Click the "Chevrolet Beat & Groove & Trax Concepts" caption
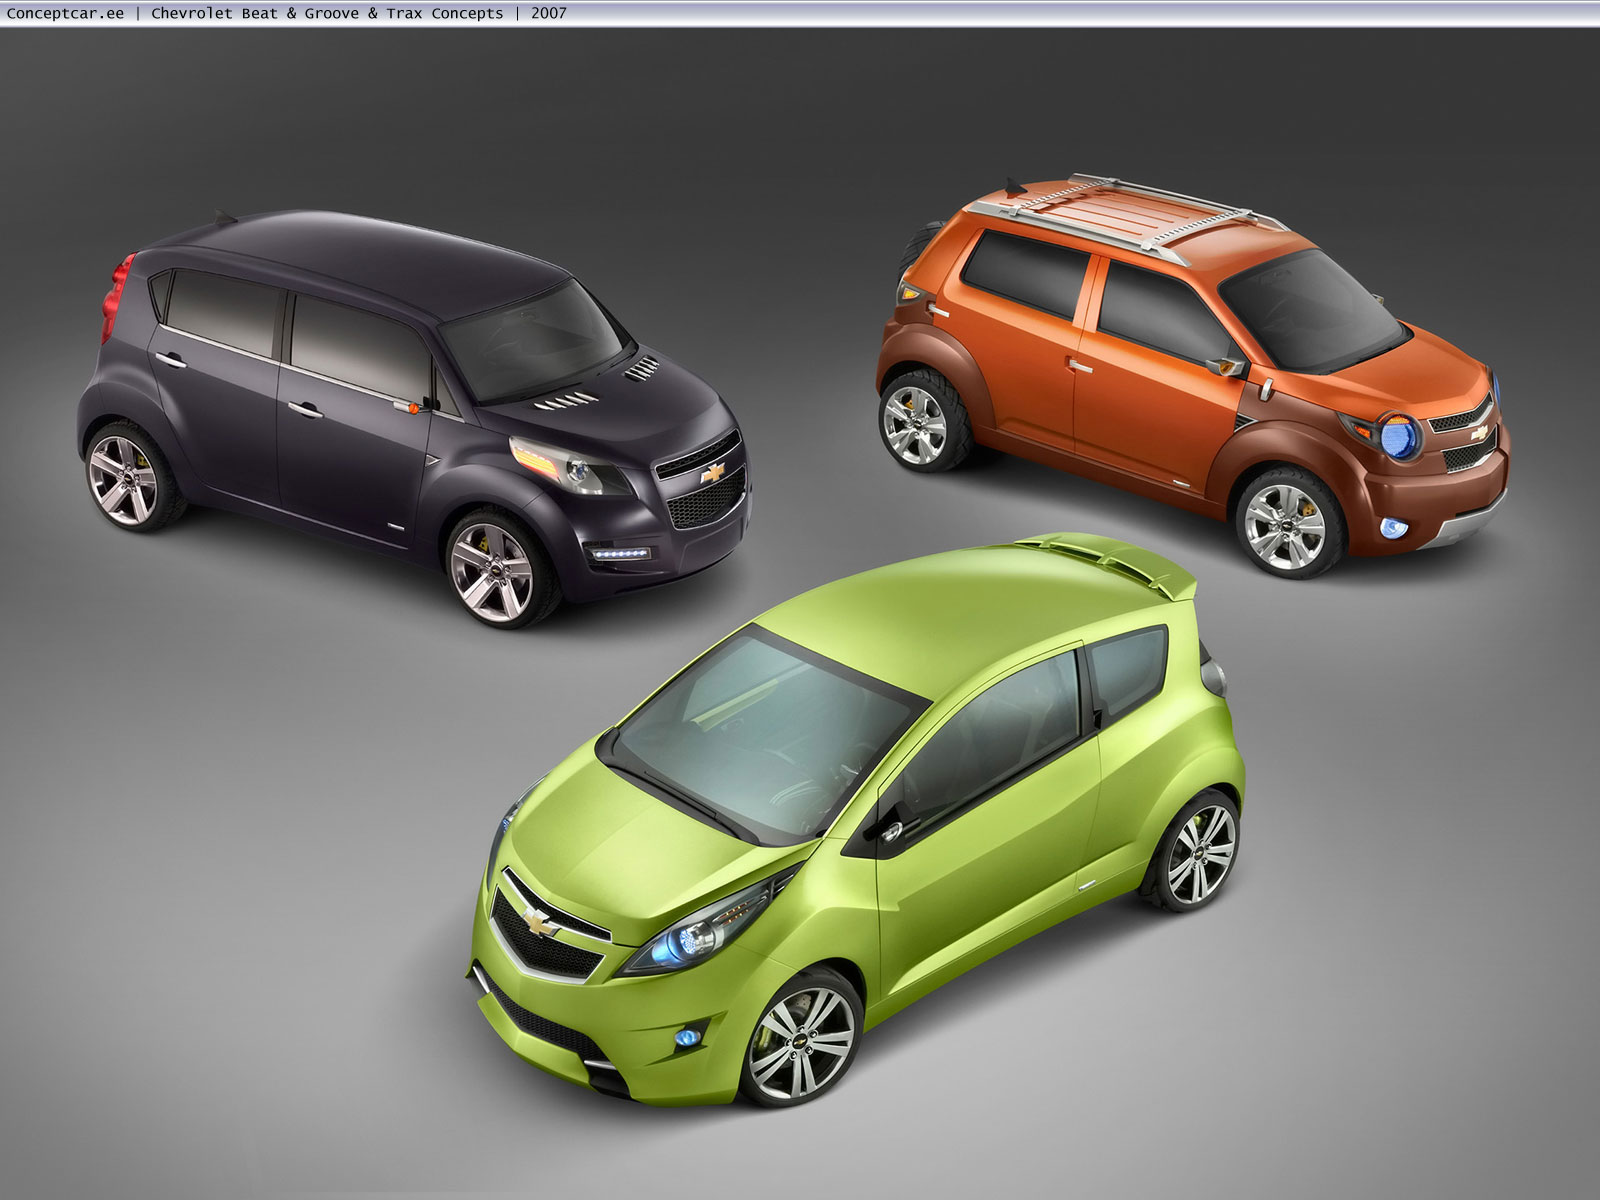The image size is (1600, 1200). click(327, 13)
